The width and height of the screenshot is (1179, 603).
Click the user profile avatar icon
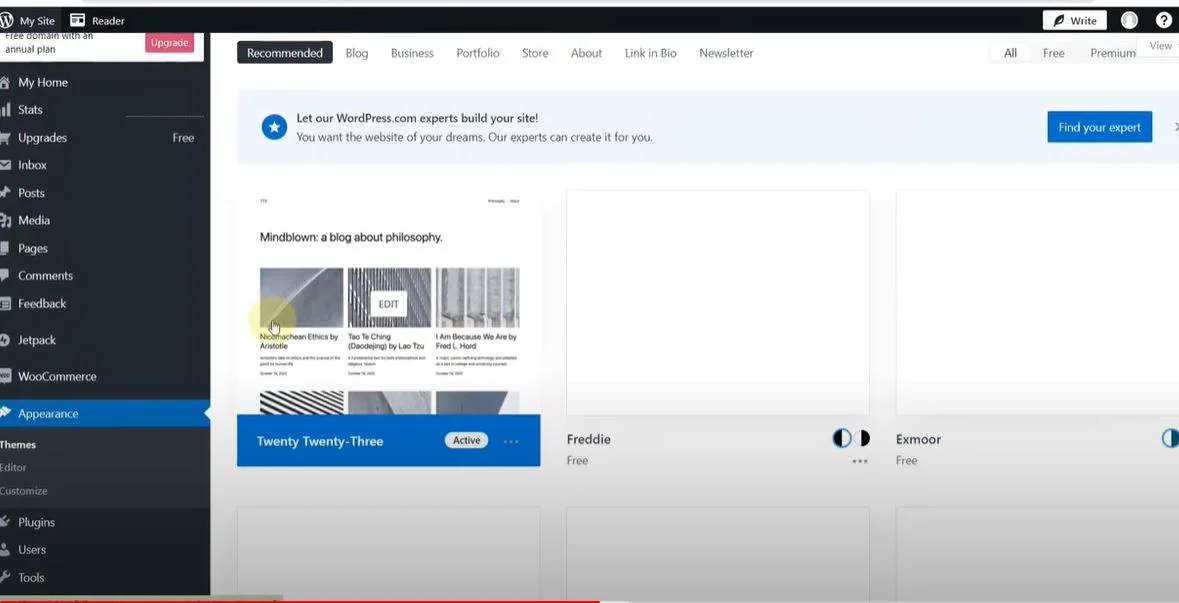[x=1129, y=20]
